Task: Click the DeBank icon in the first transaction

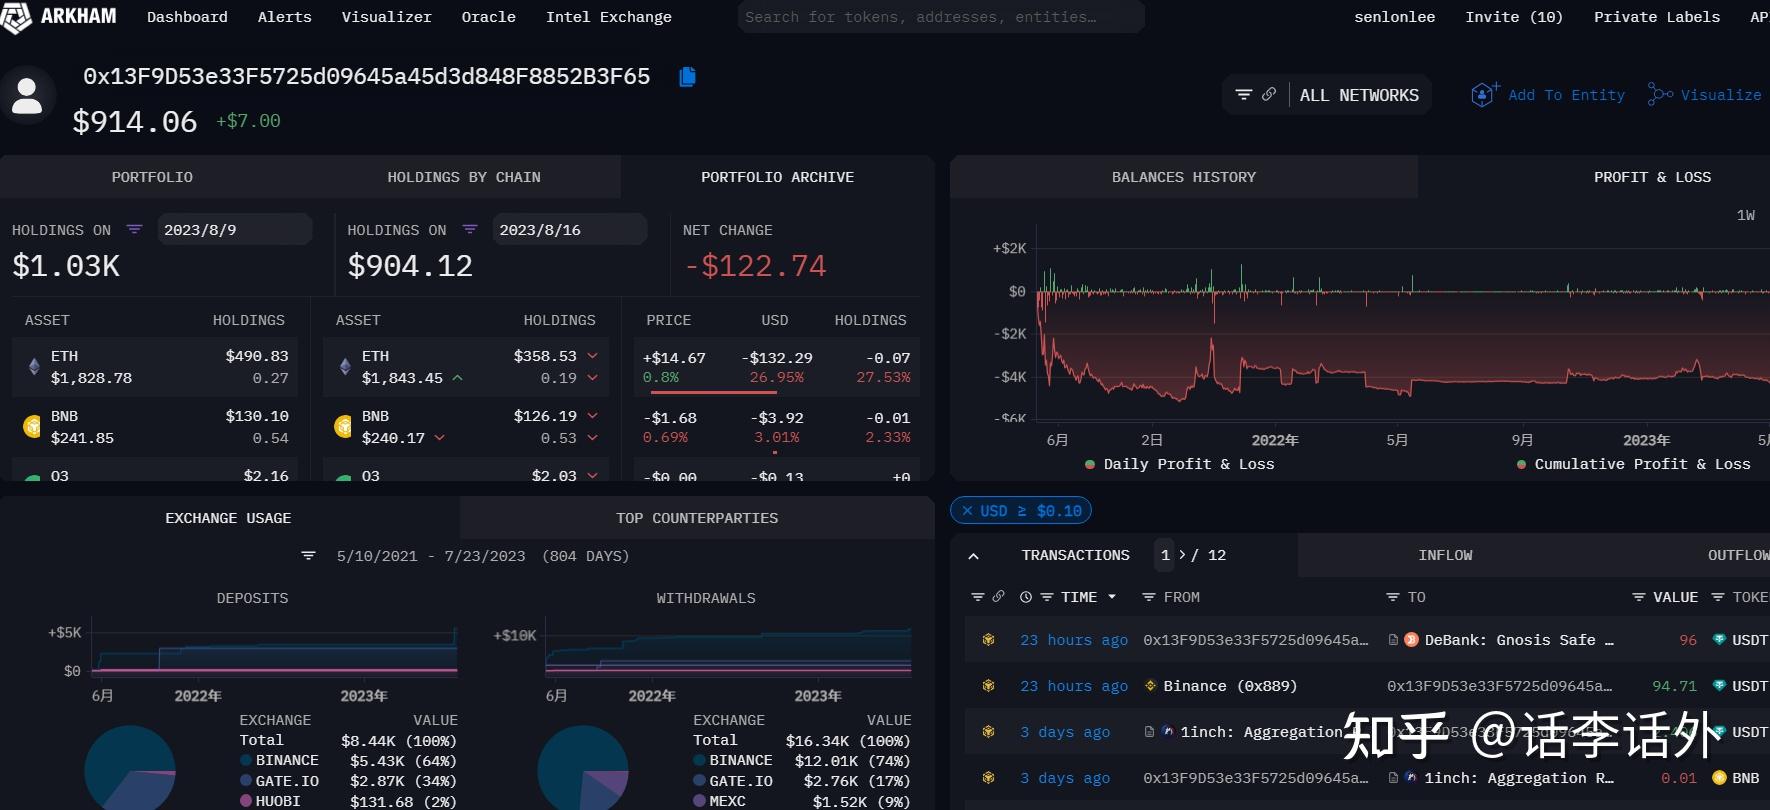Action: click(x=1411, y=640)
